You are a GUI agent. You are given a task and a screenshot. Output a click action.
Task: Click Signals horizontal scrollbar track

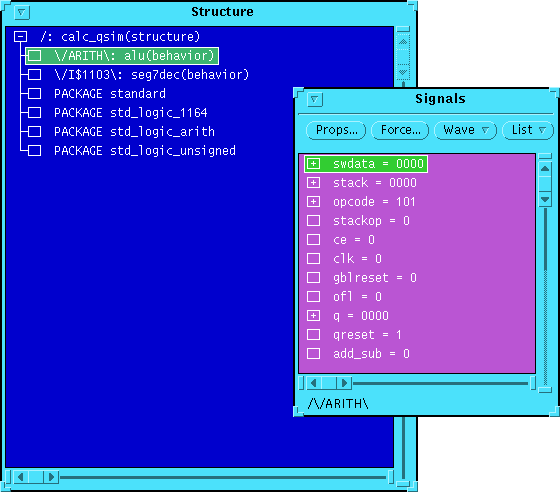click(440, 383)
